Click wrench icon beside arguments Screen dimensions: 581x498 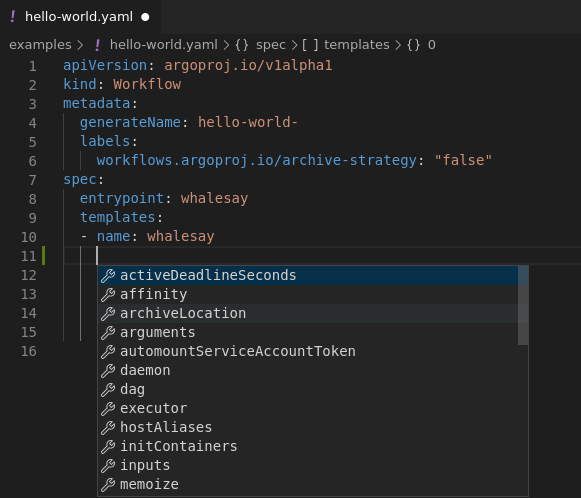[x=108, y=332]
